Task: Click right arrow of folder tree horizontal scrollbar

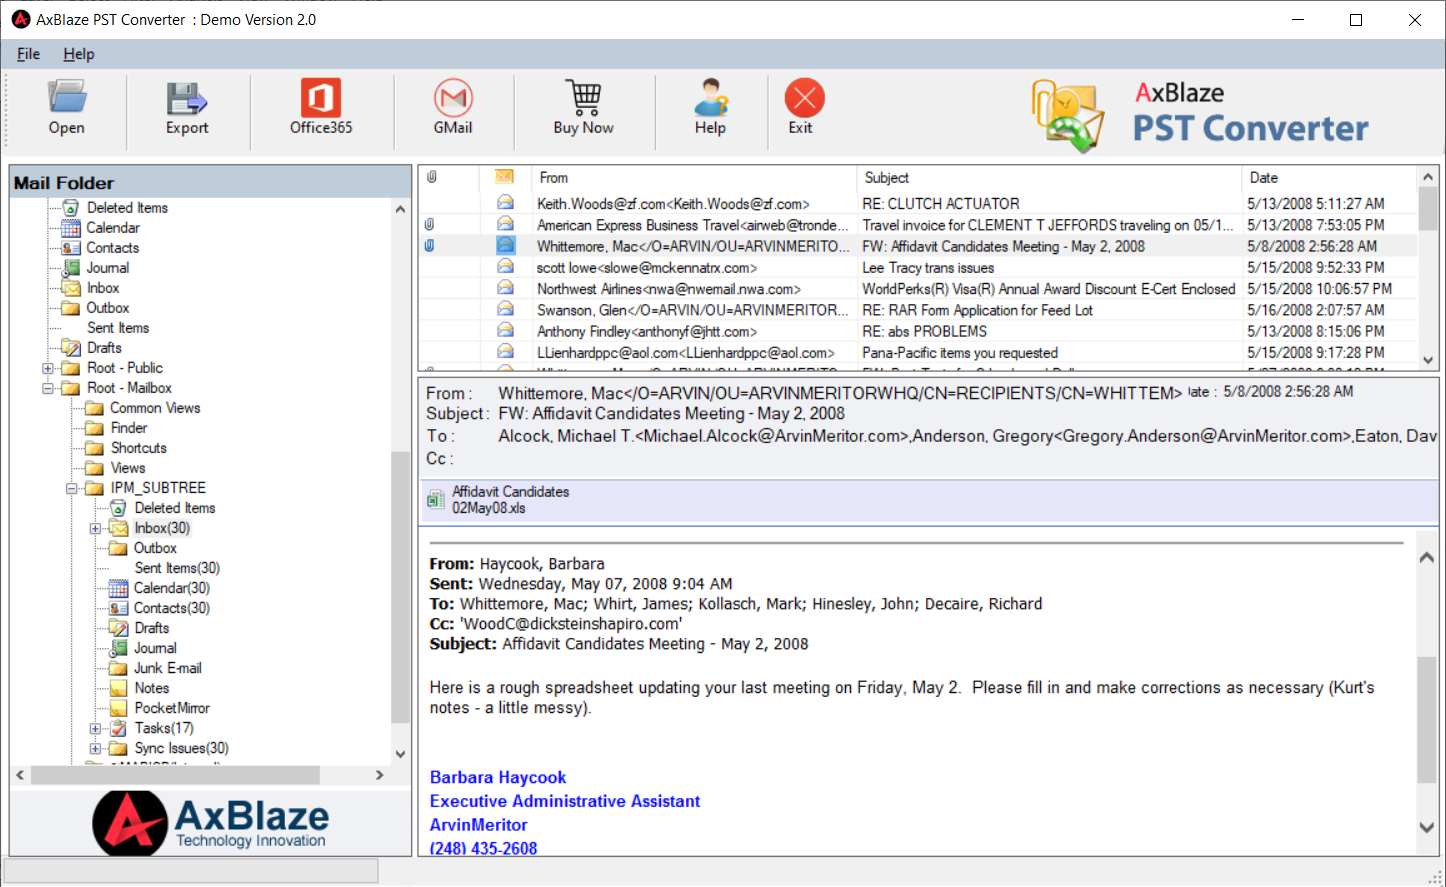Action: tap(379, 775)
